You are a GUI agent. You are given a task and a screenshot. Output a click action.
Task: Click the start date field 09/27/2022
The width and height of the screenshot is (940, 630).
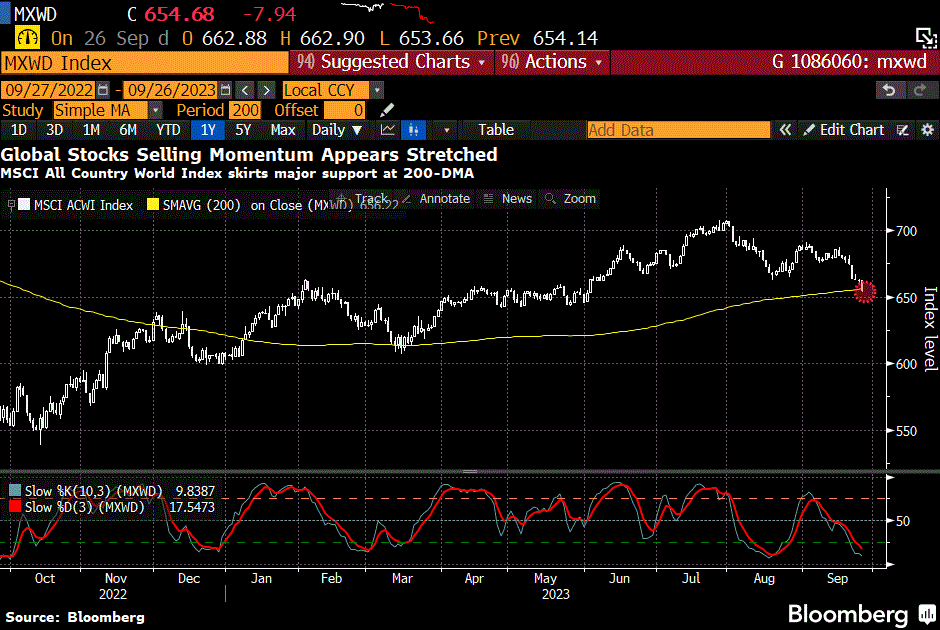pyautogui.click(x=49, y=90)
